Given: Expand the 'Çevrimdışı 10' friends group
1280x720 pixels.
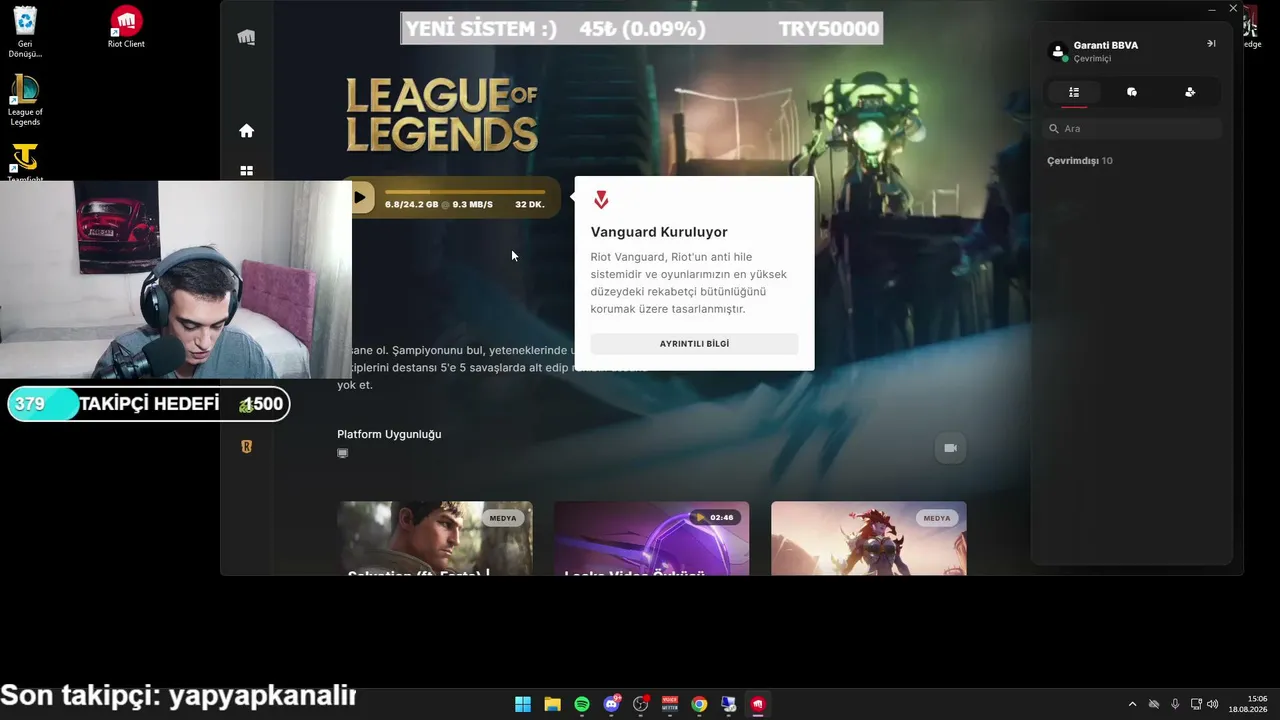Looking at the screenshot, I should pyautogui.click(x=1080, y=161).
